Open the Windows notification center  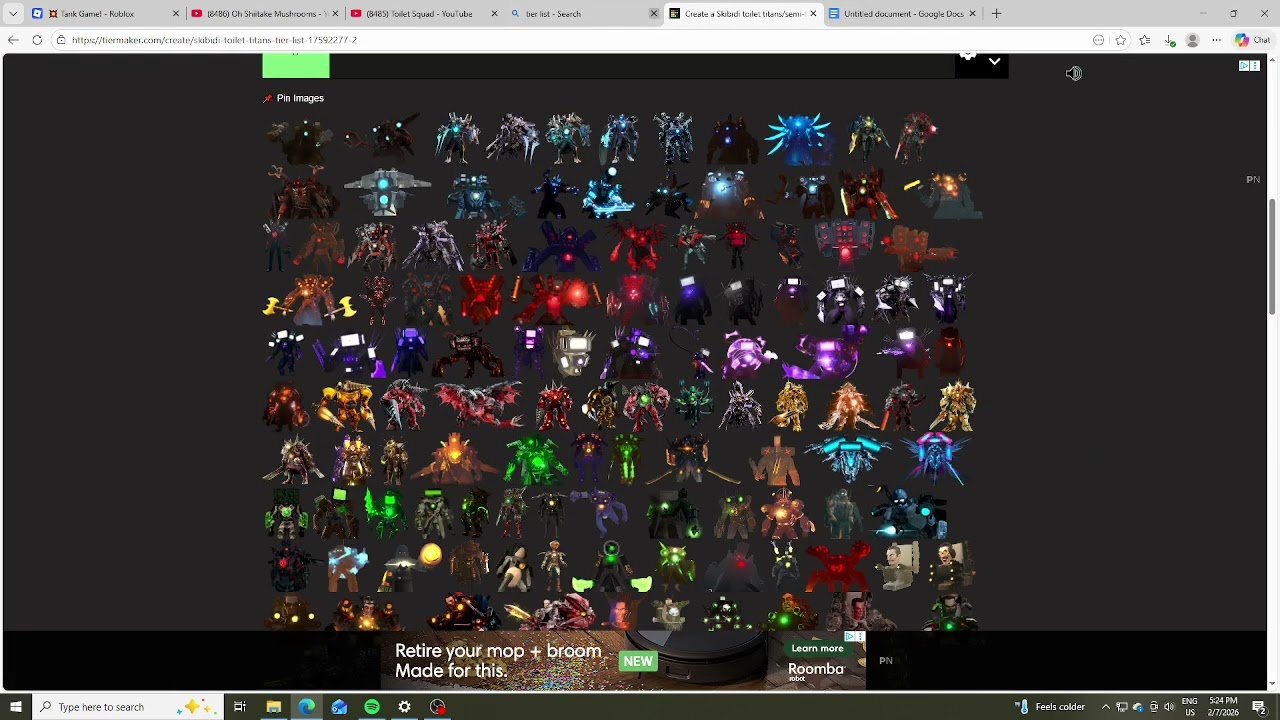click(1260, 707)
